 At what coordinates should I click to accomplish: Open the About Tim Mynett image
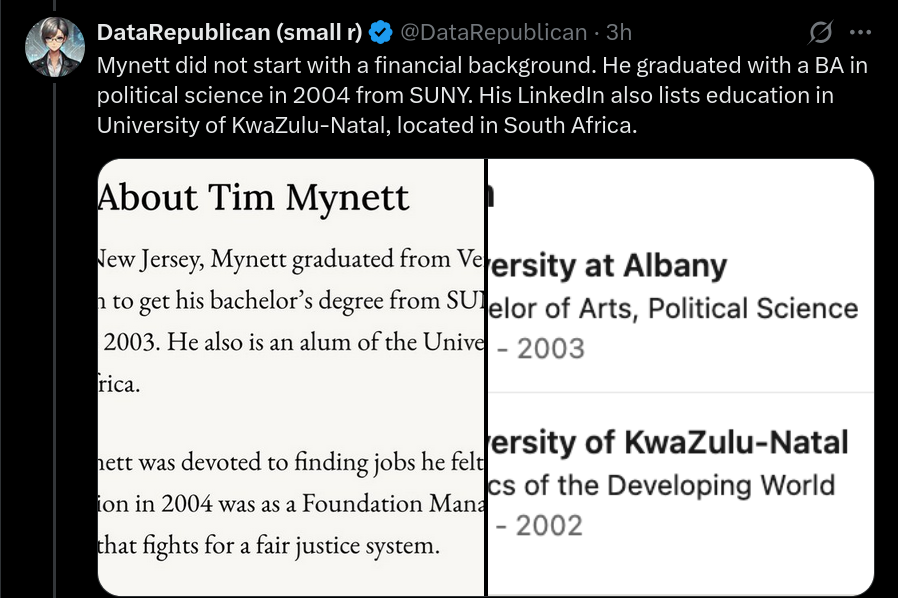(x=291, y=377)
